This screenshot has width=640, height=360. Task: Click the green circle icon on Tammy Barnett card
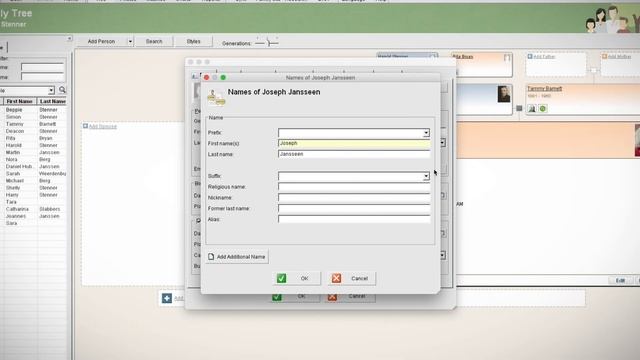click(x=542, y=109)
